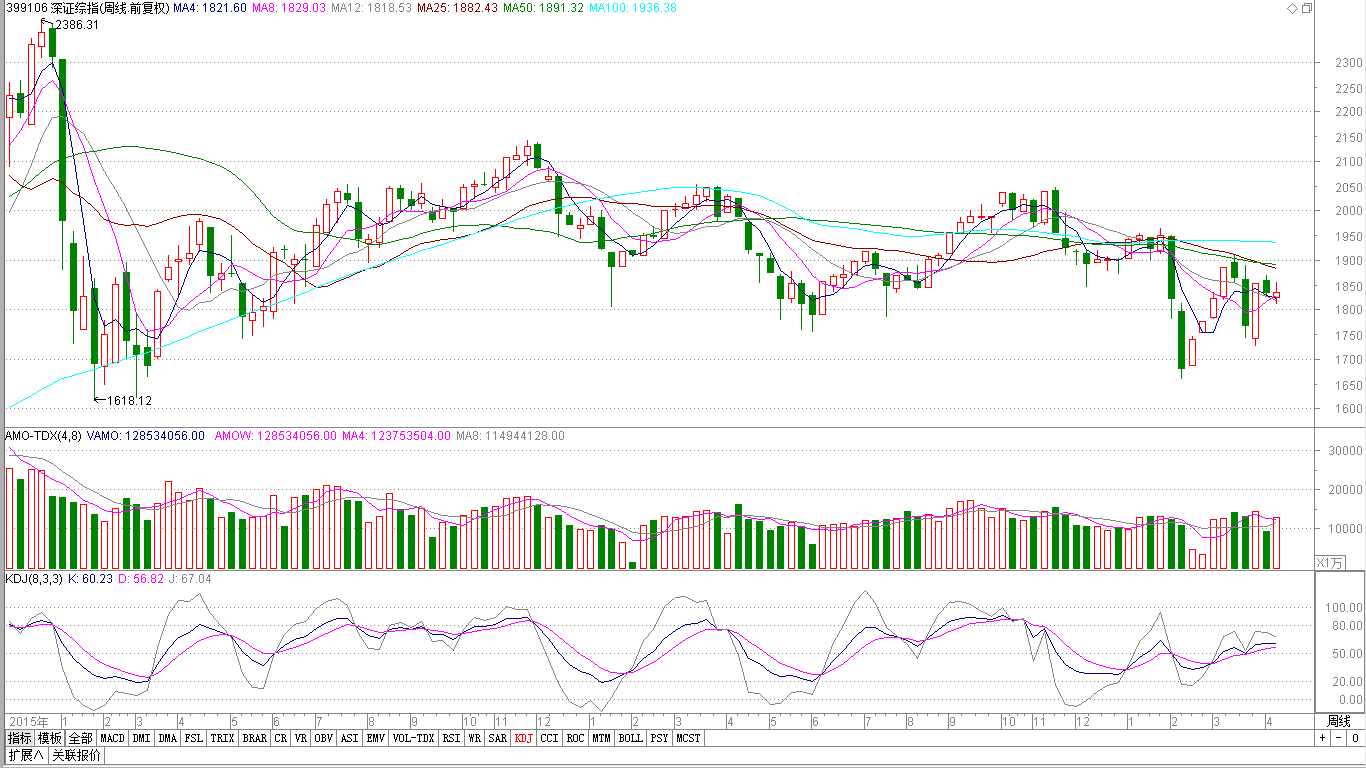Screen dimensions: 1366x768
Task: Select the EMV indicator
Action: pos(375,738)
